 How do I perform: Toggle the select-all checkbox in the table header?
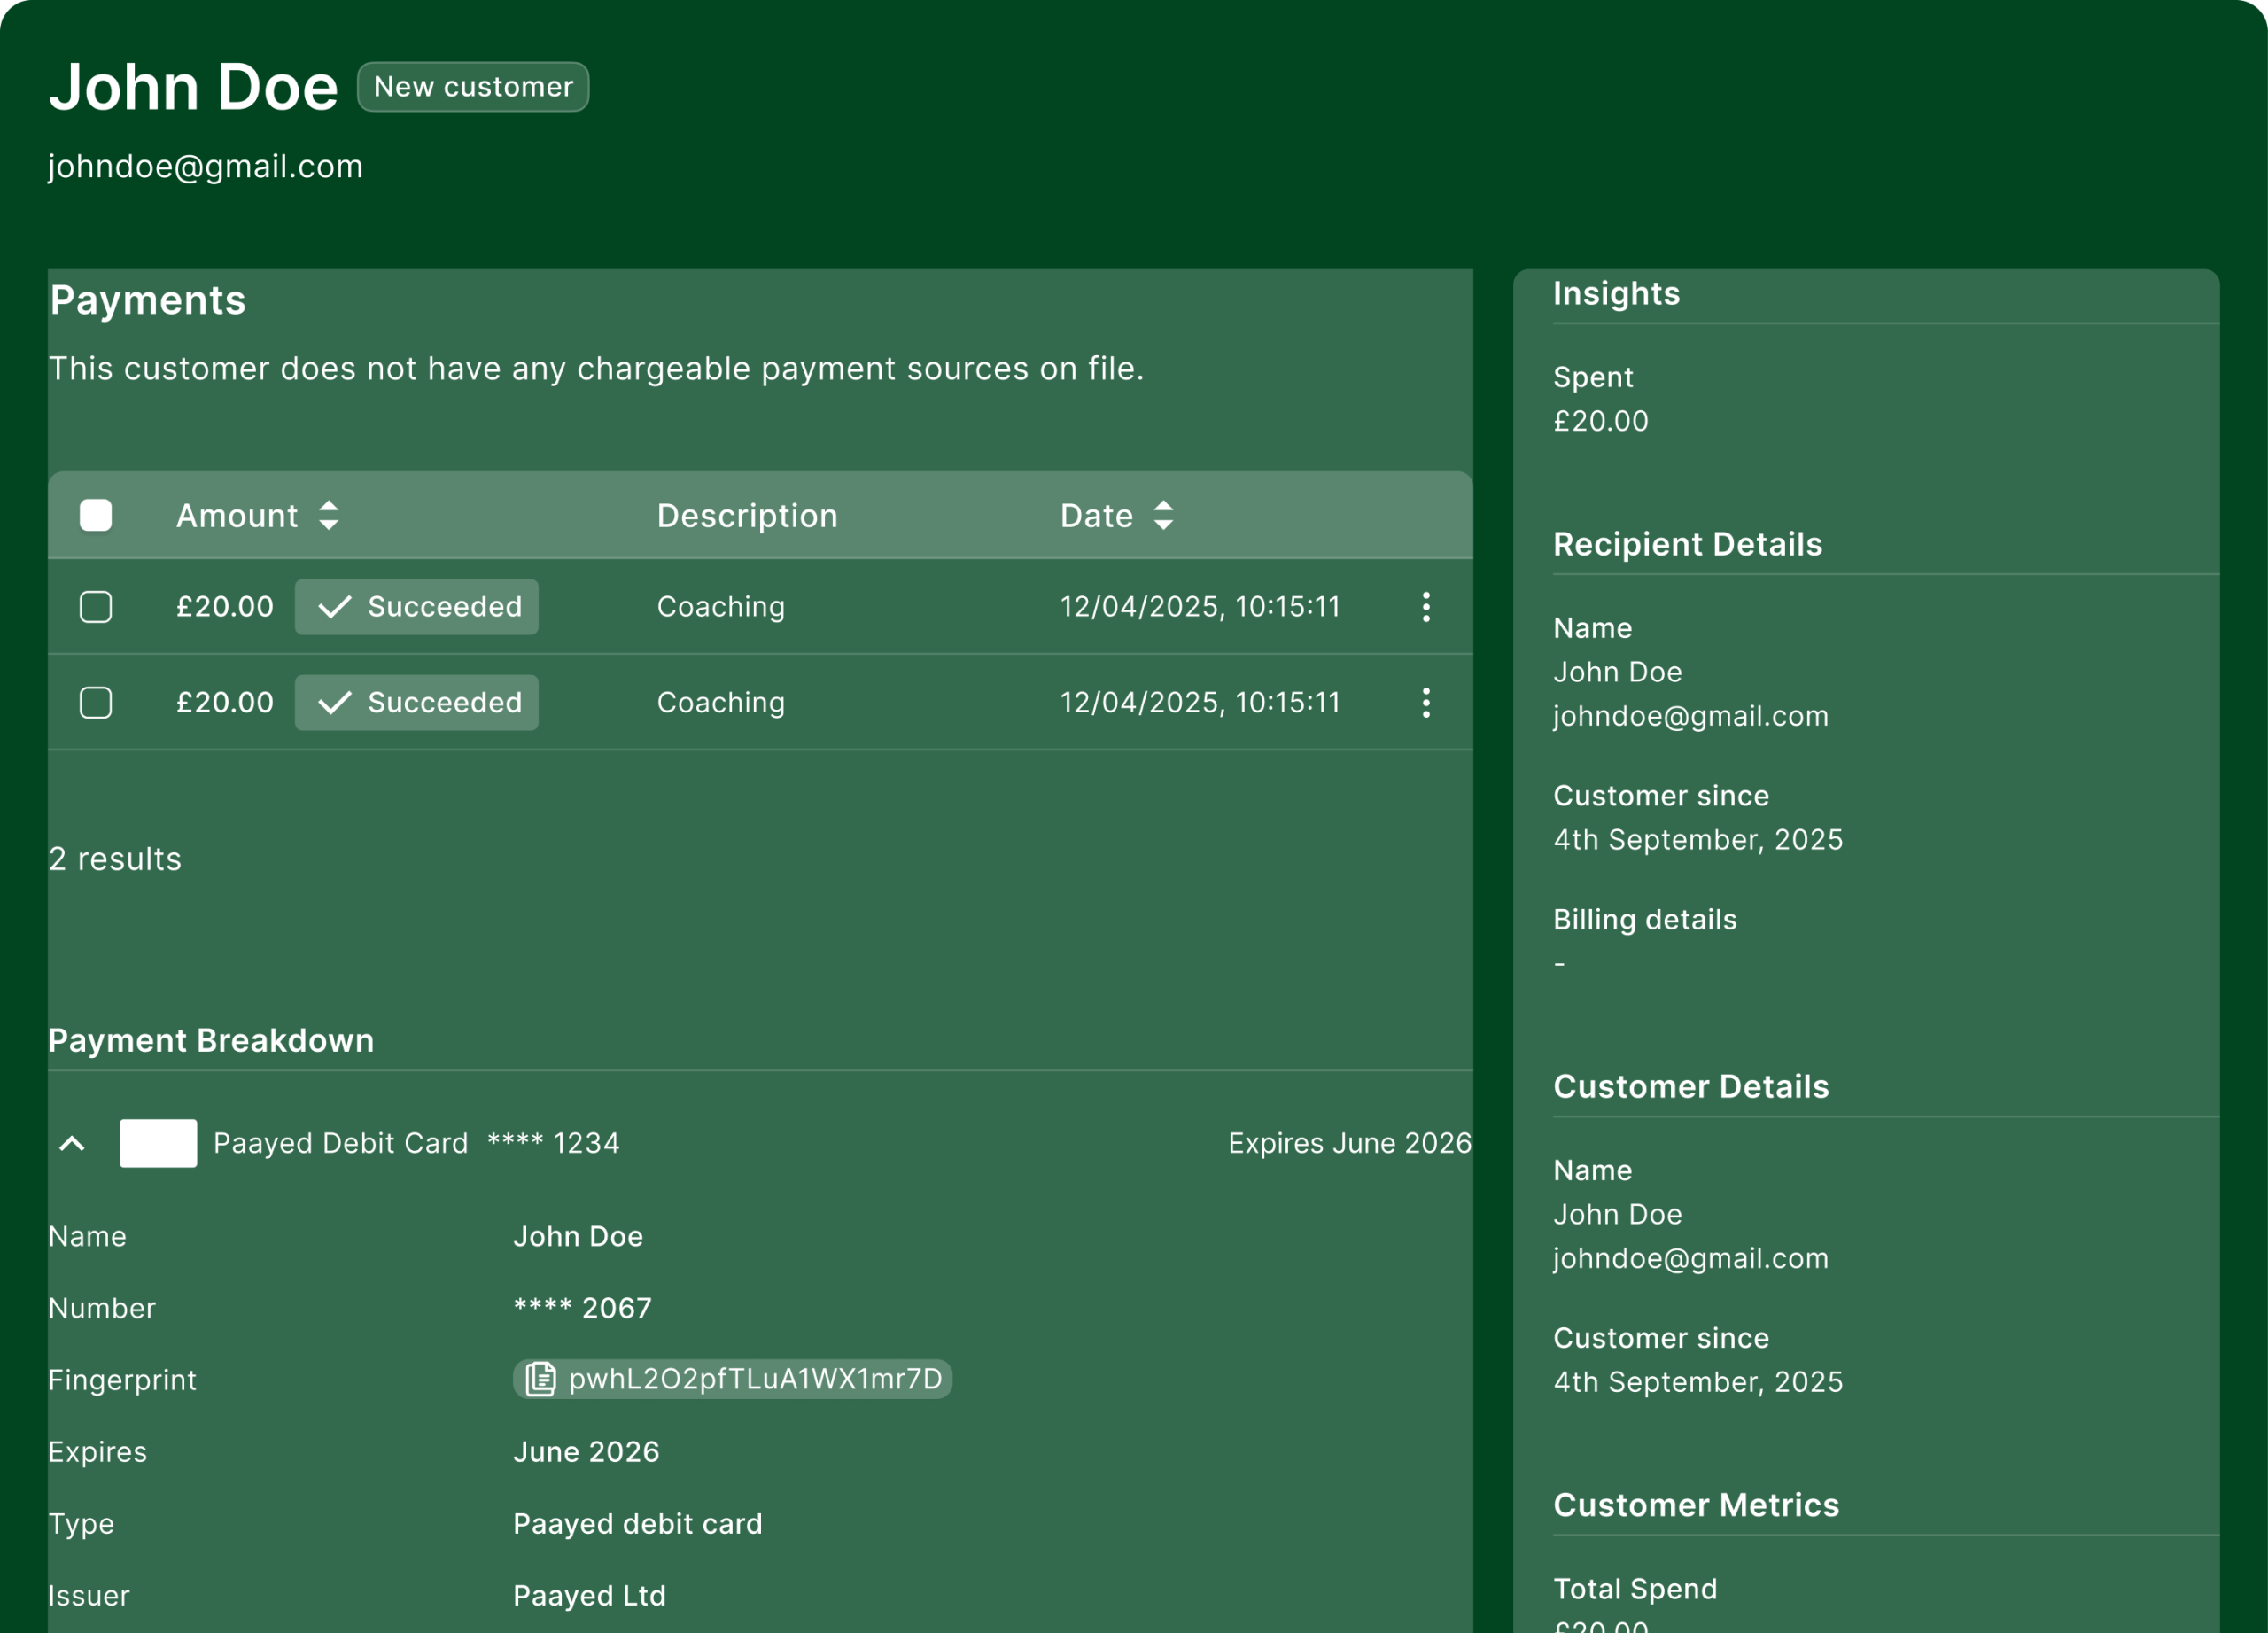96,516
